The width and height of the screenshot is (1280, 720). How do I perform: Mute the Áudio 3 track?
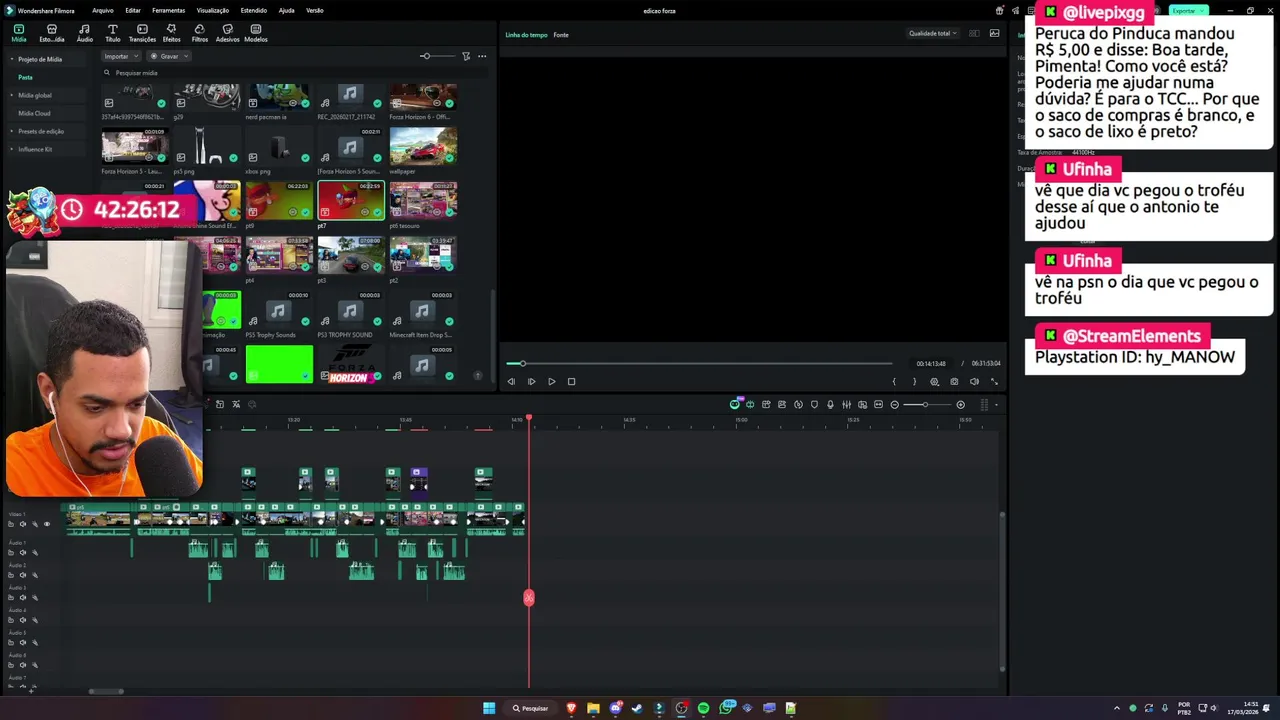coord(23,597)
